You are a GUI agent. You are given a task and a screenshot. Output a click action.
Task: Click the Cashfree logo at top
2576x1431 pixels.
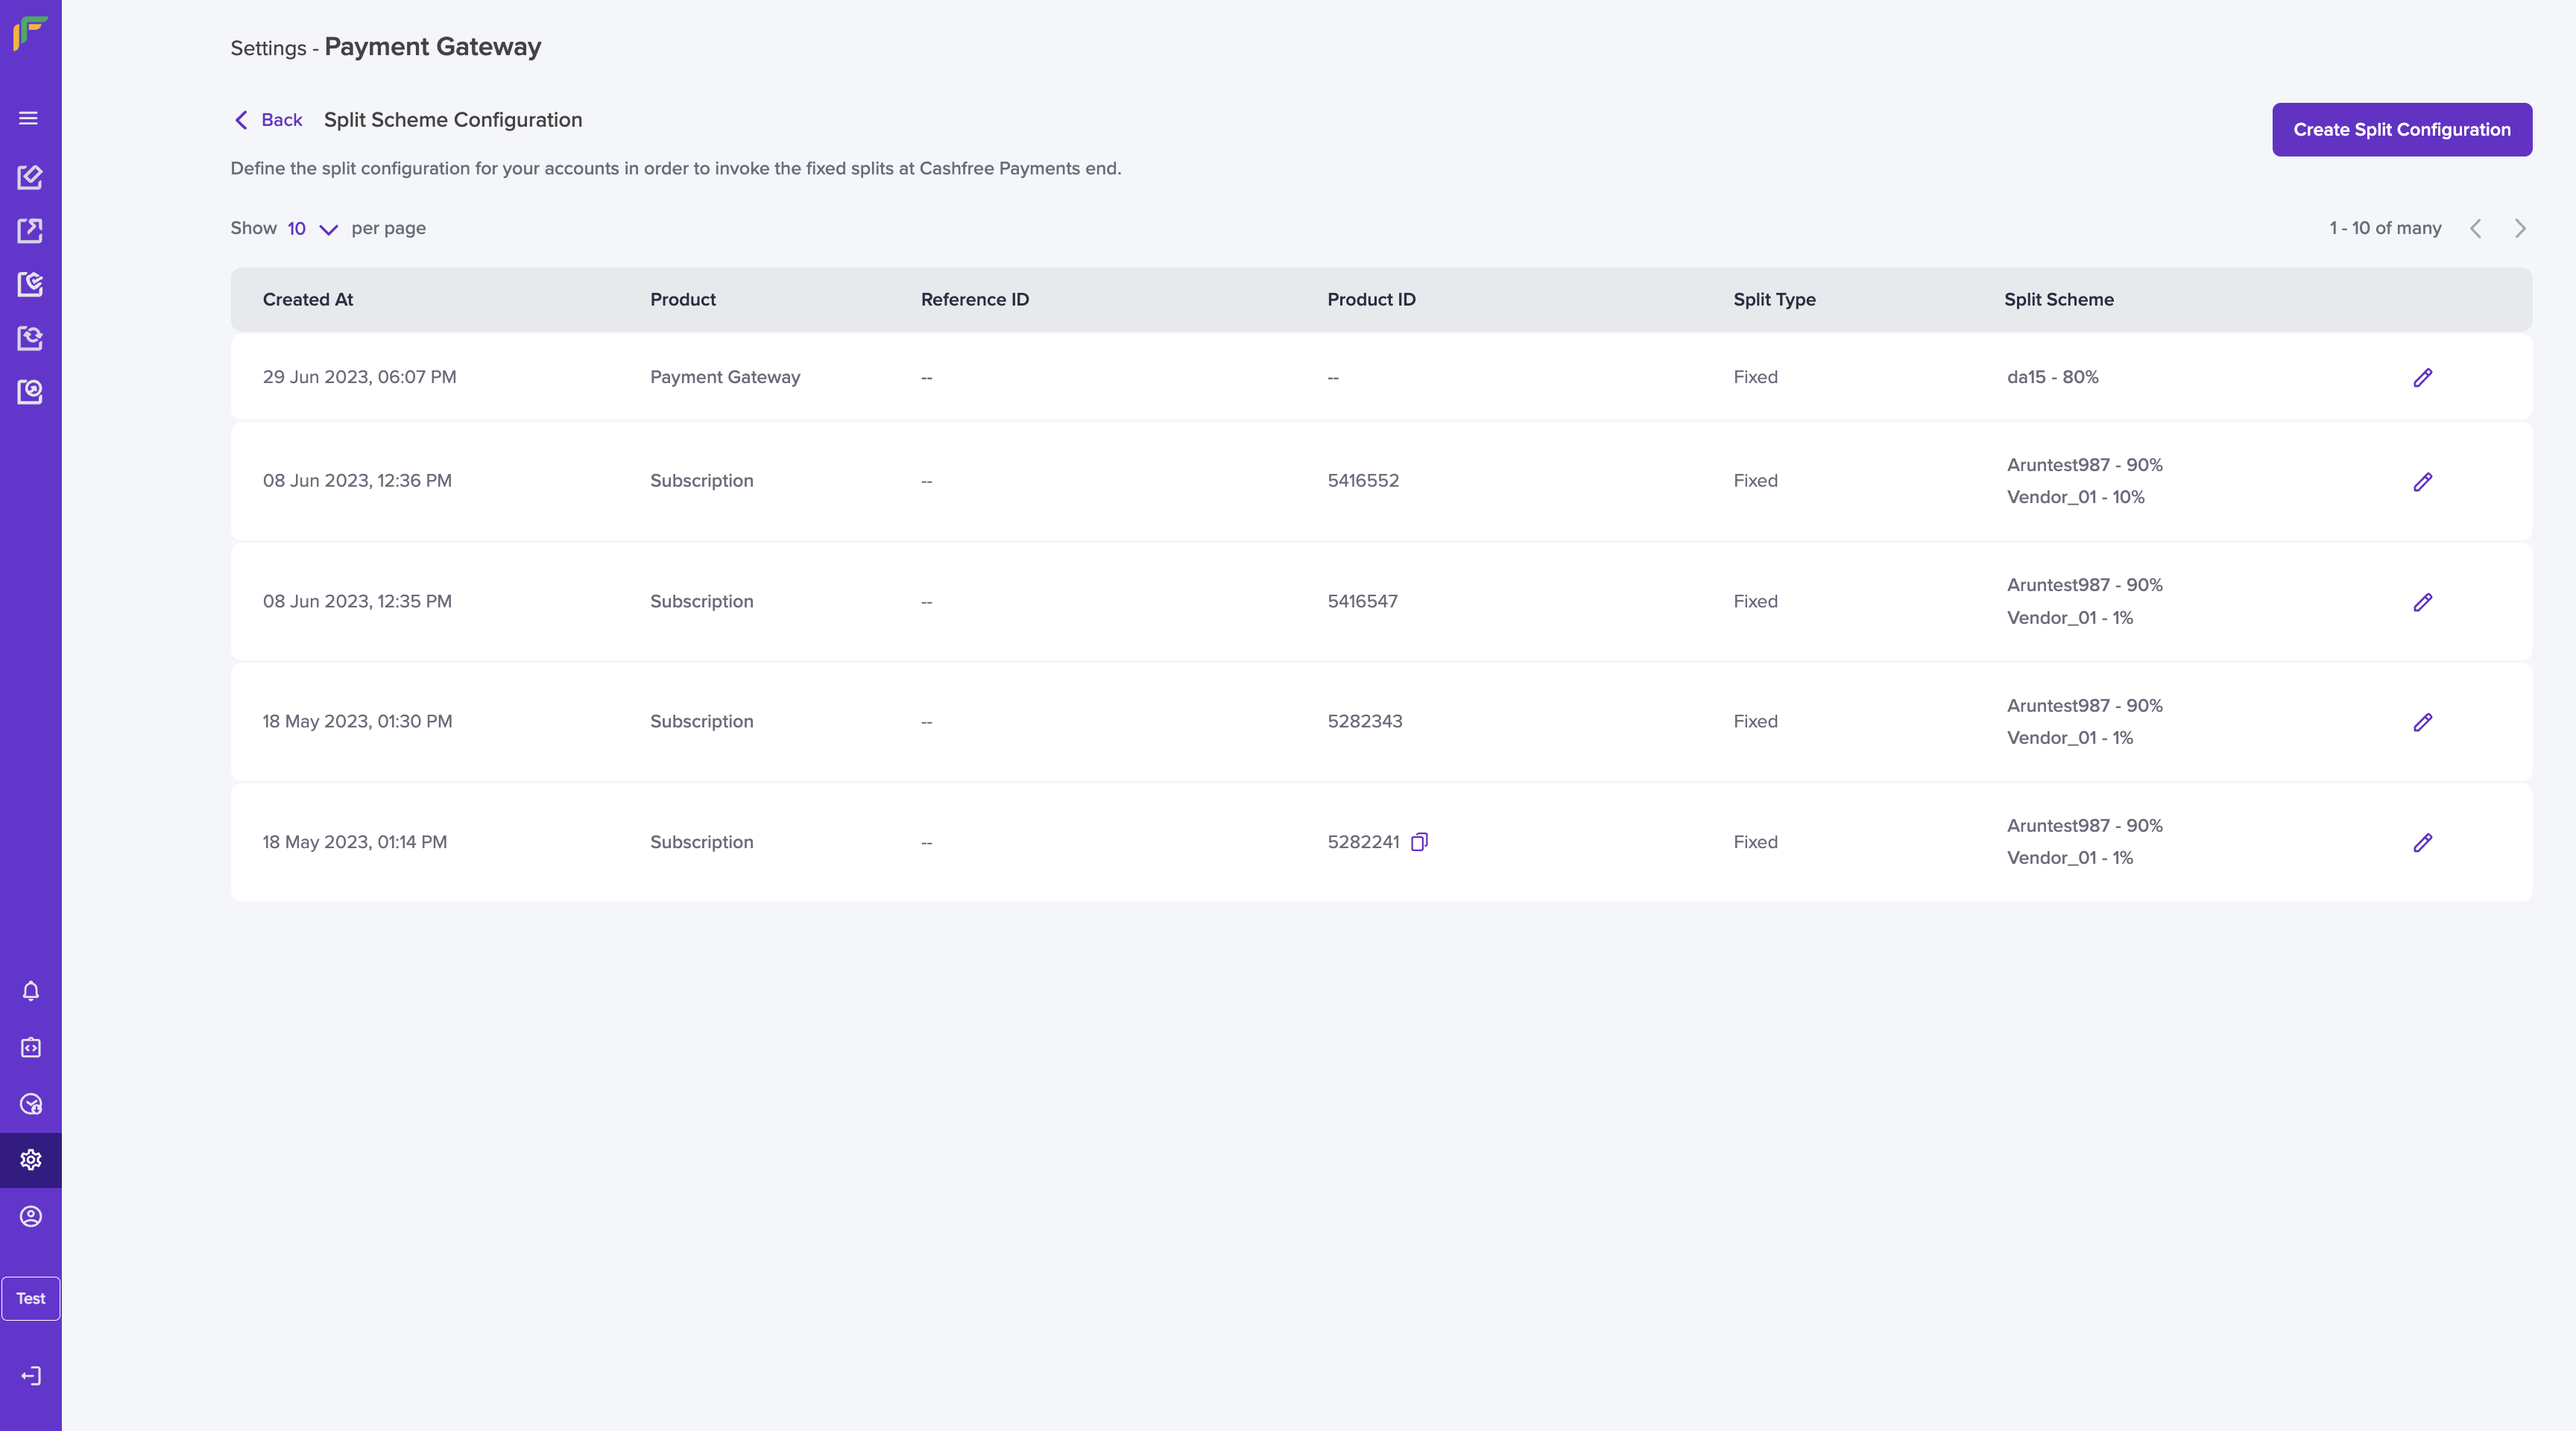pos(30,32)
